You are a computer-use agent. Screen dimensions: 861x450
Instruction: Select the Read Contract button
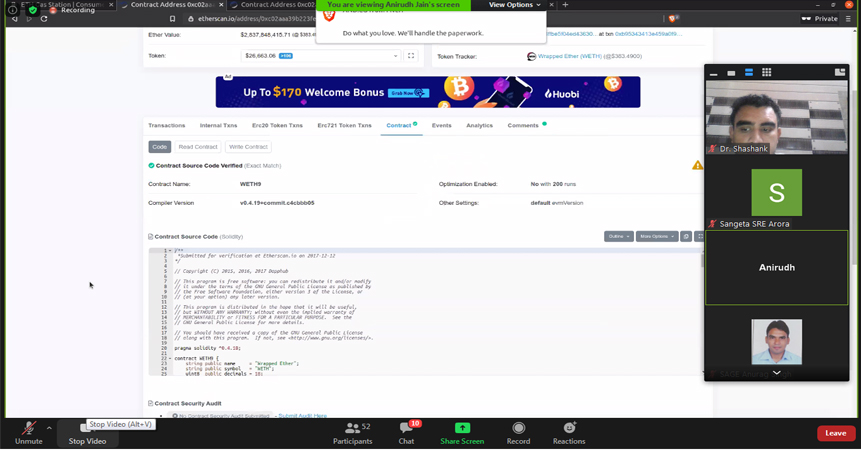(198, 147)
